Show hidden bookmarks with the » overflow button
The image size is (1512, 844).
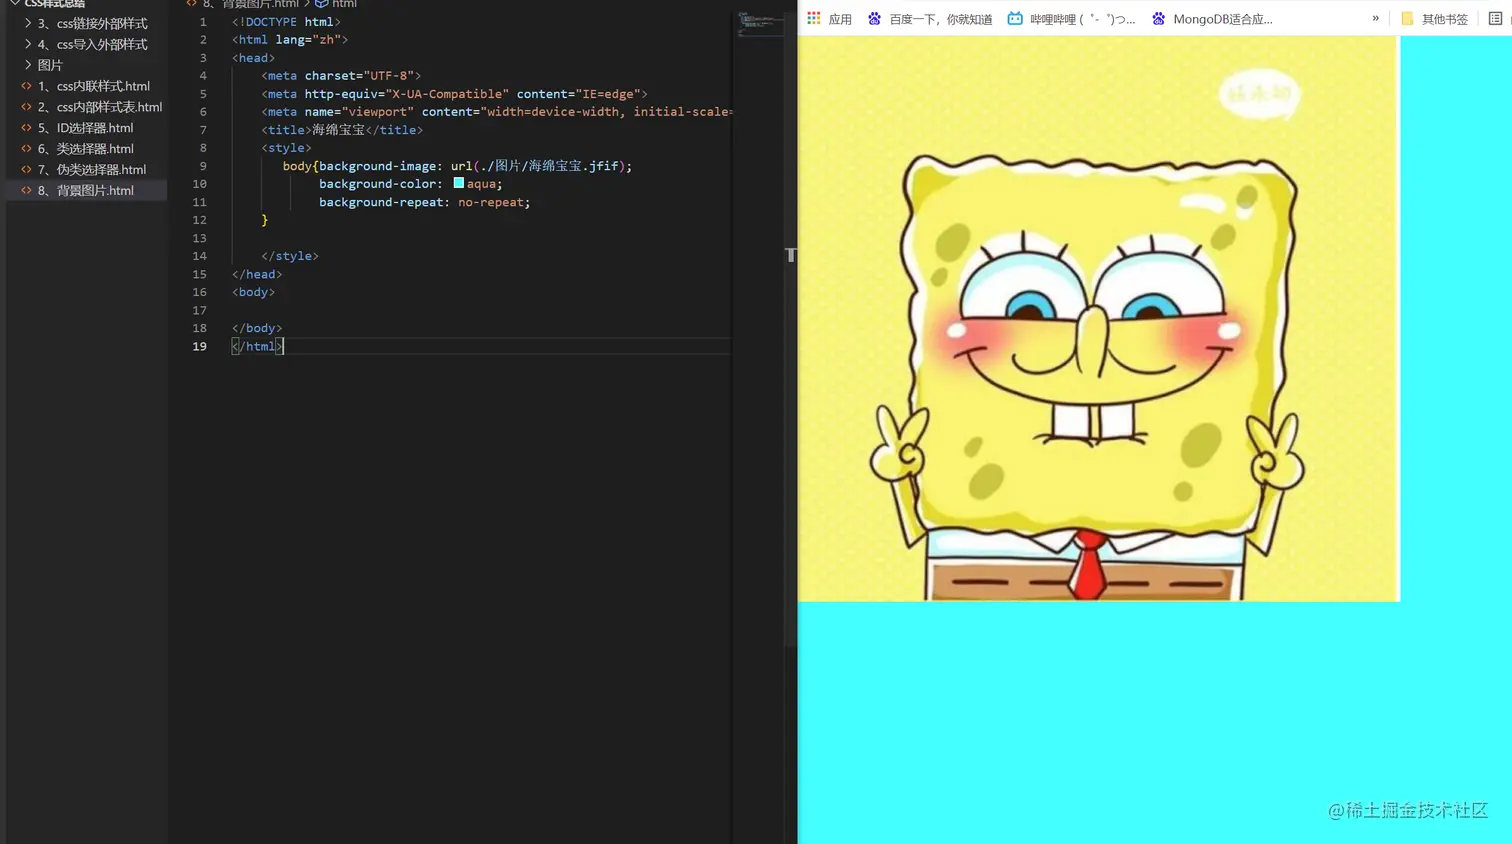pyautogui.click(x=1376, y=18)
